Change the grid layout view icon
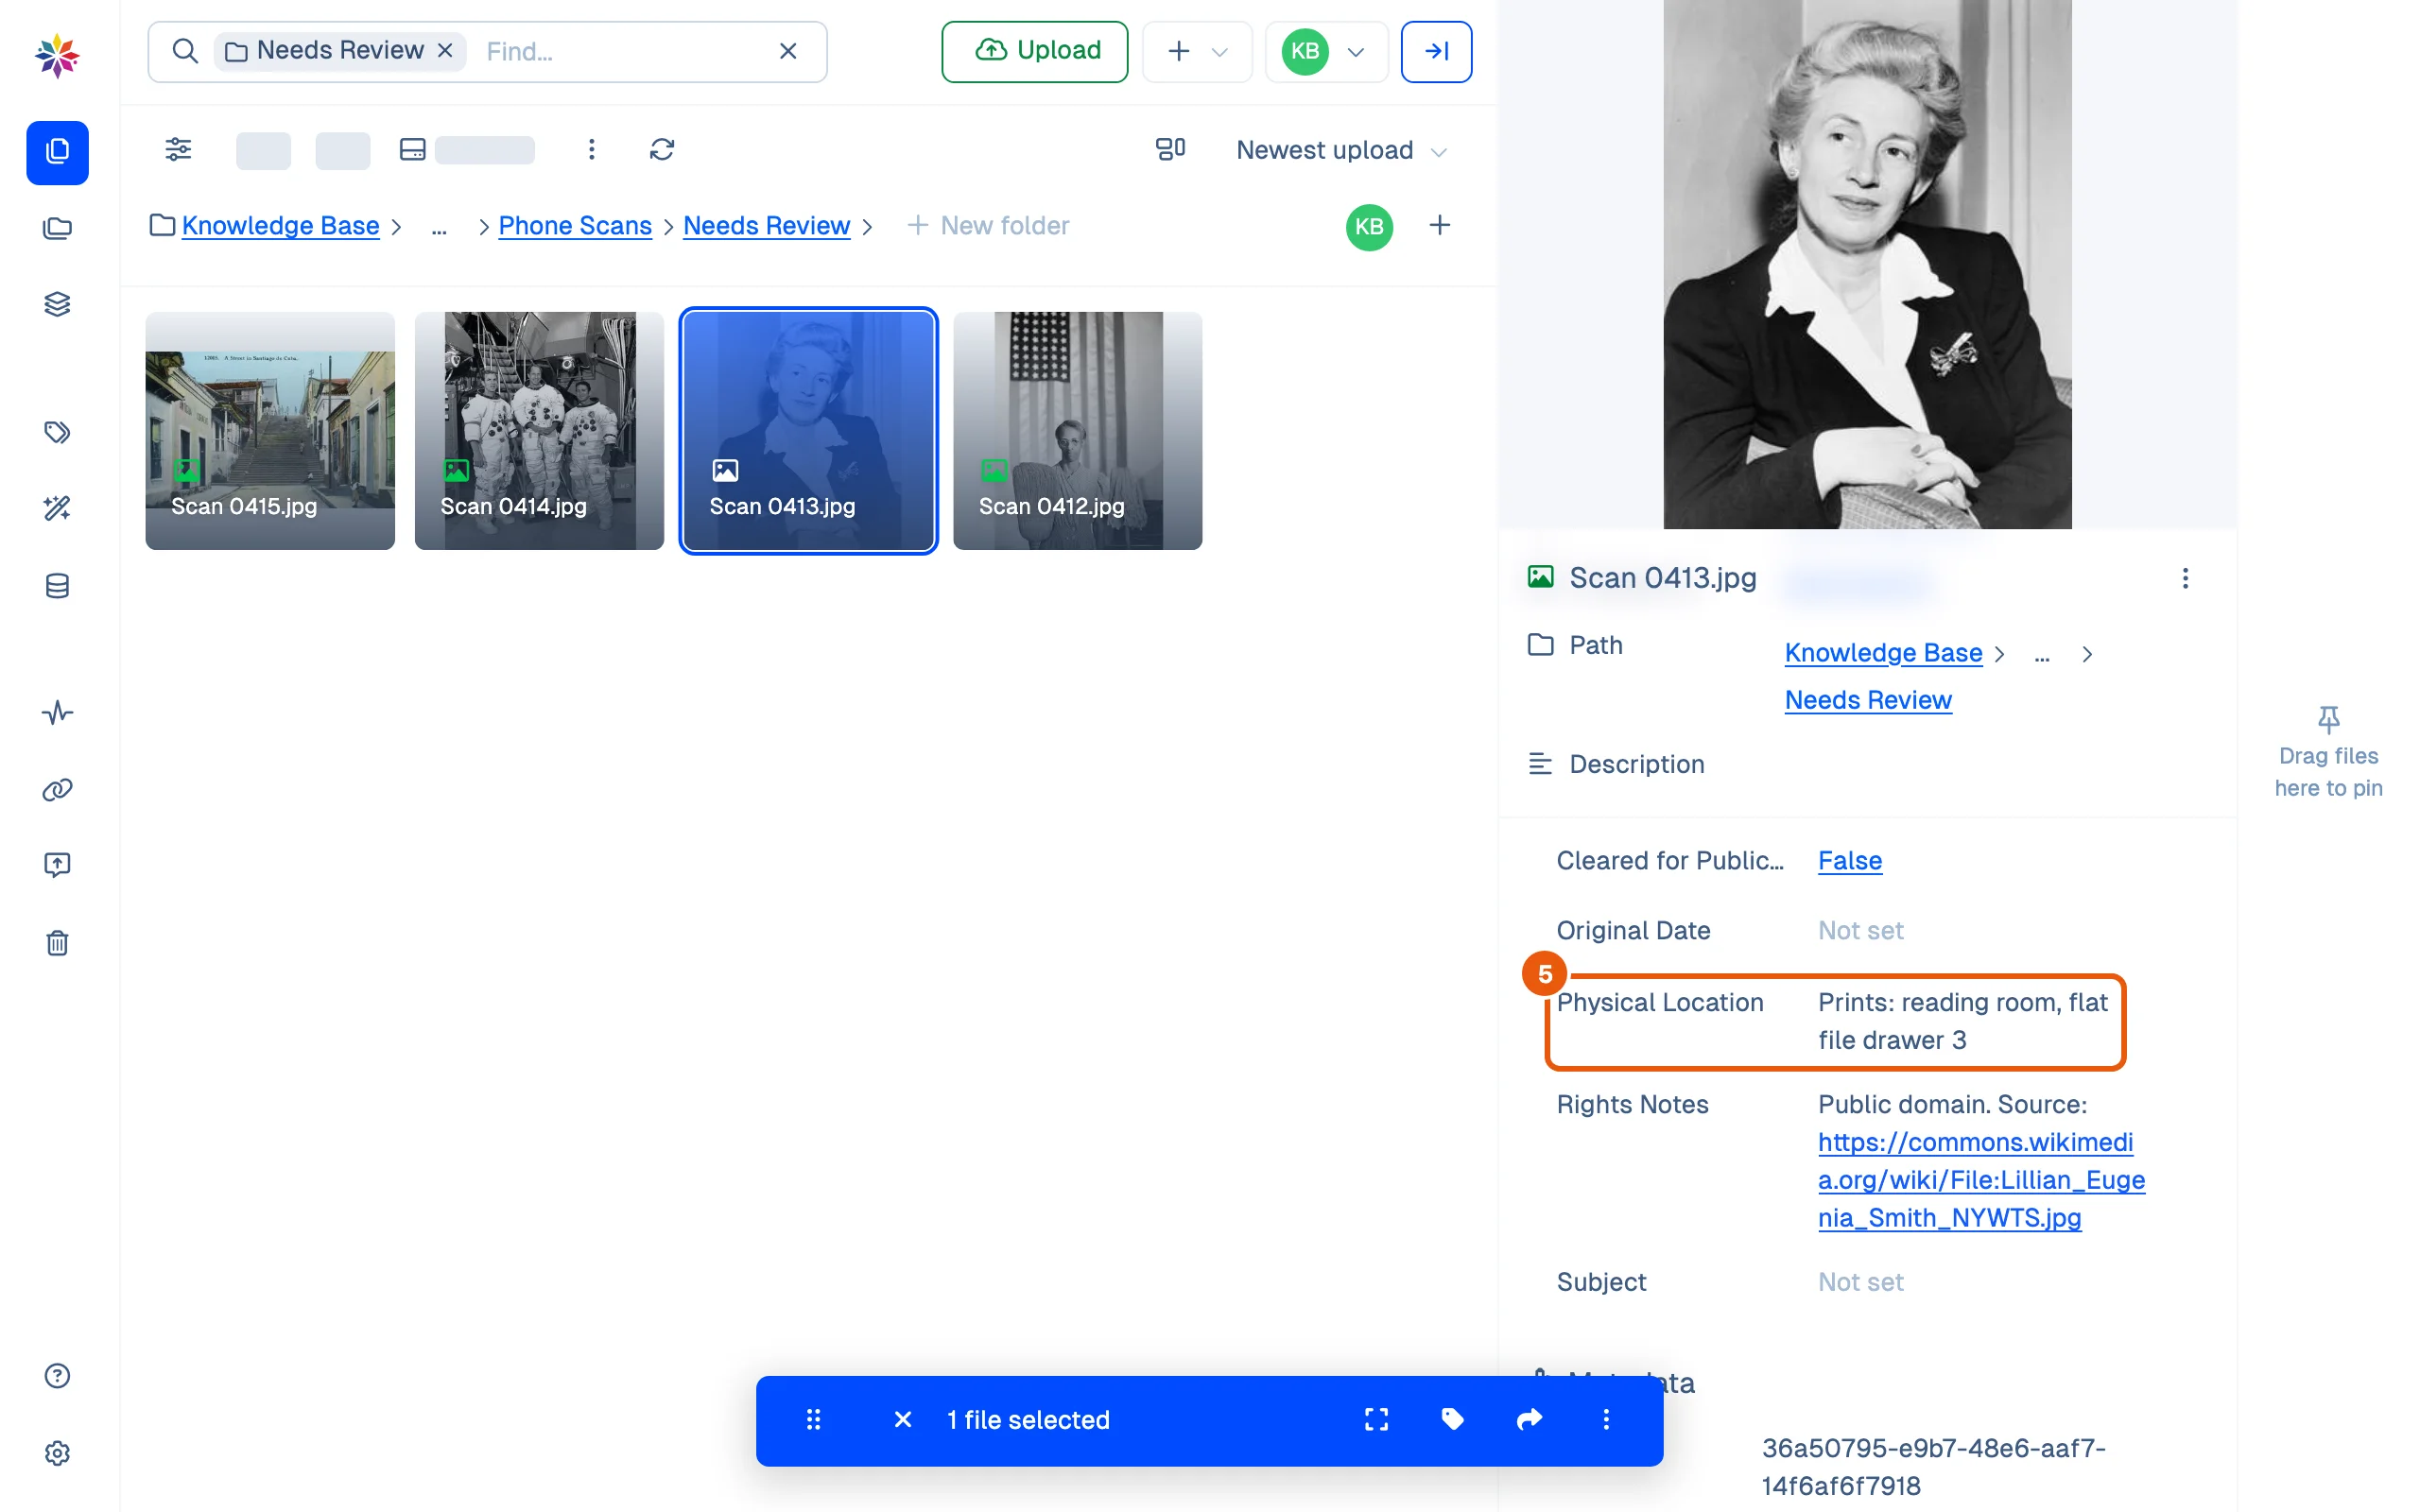The width and height of the screenshot is (2420, 1512). point(1170,150)
